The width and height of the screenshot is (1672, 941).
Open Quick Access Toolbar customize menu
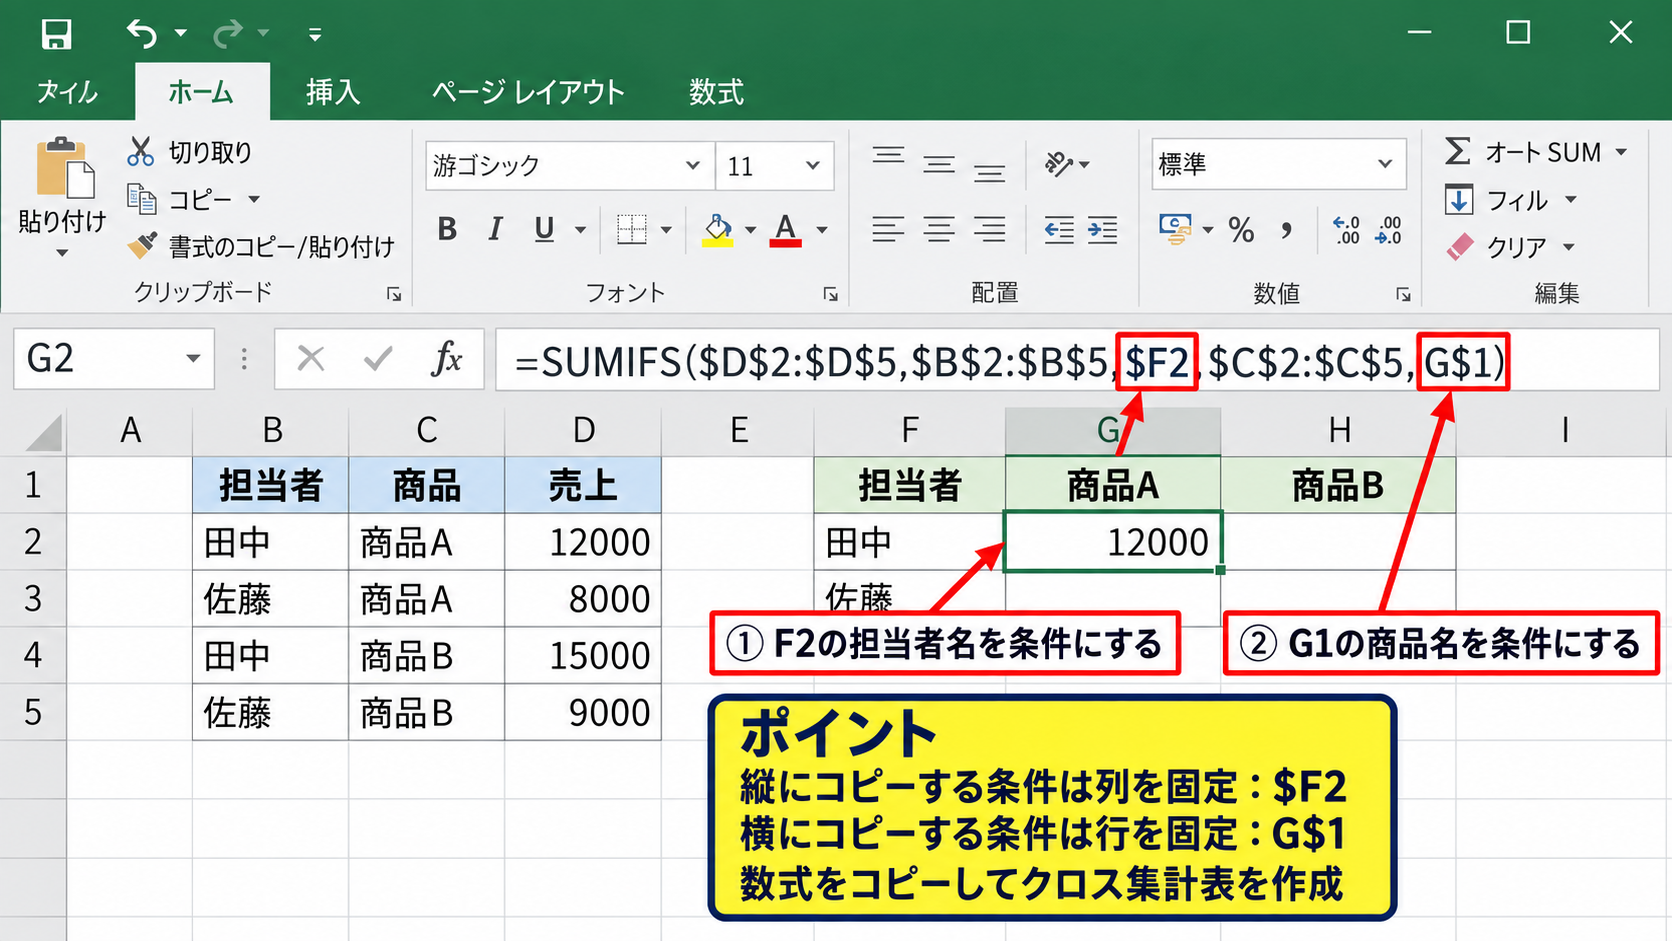tap(315, 35)
